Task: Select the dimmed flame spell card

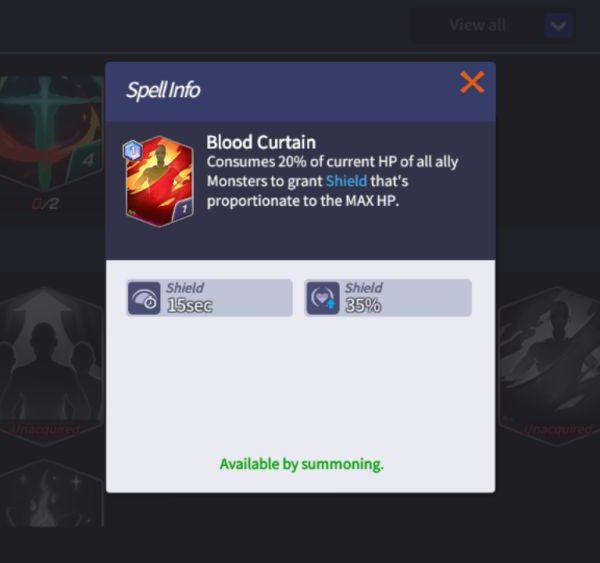Action: (52, 494)
